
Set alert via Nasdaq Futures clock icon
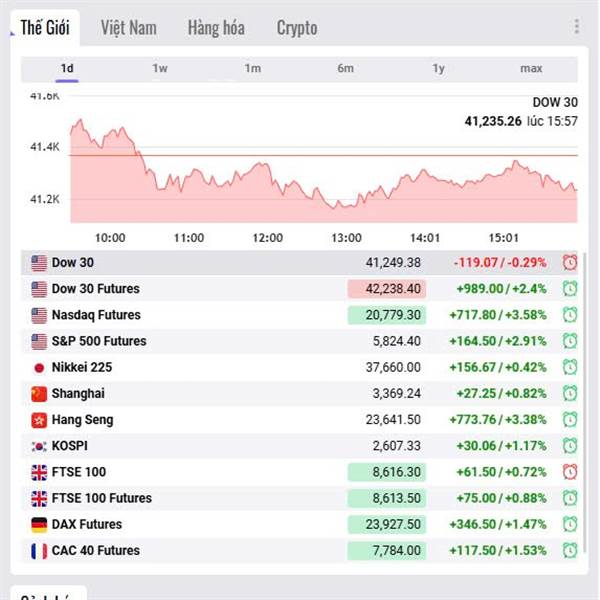570,315
